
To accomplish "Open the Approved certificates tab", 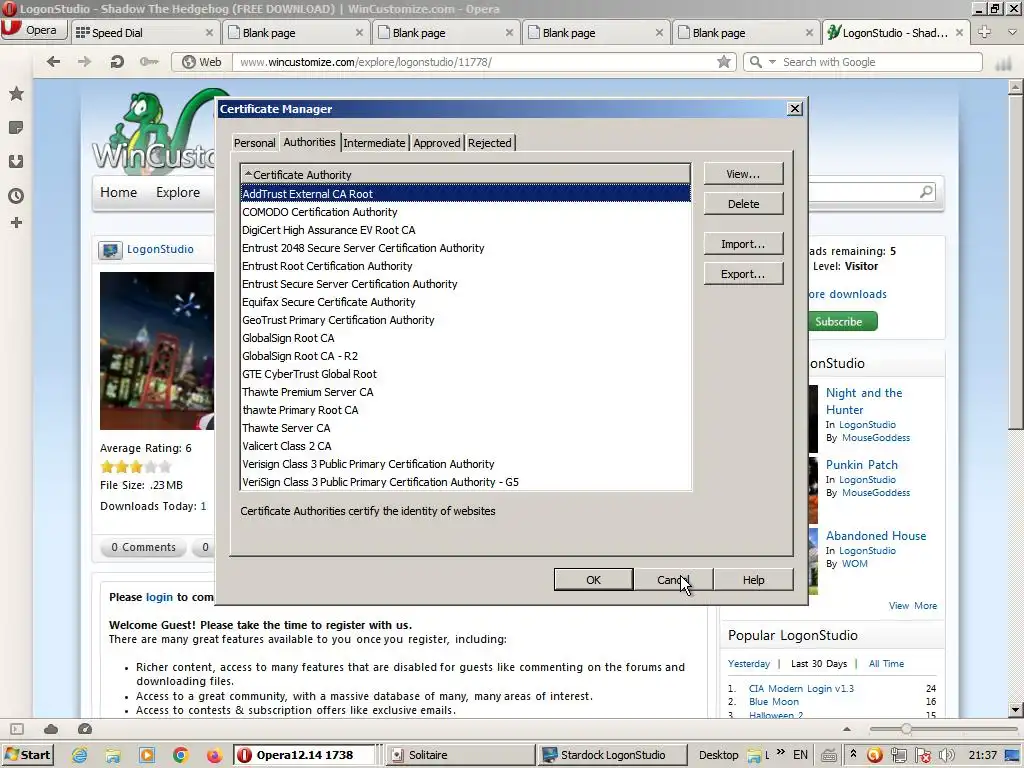I will coord(437,143).
